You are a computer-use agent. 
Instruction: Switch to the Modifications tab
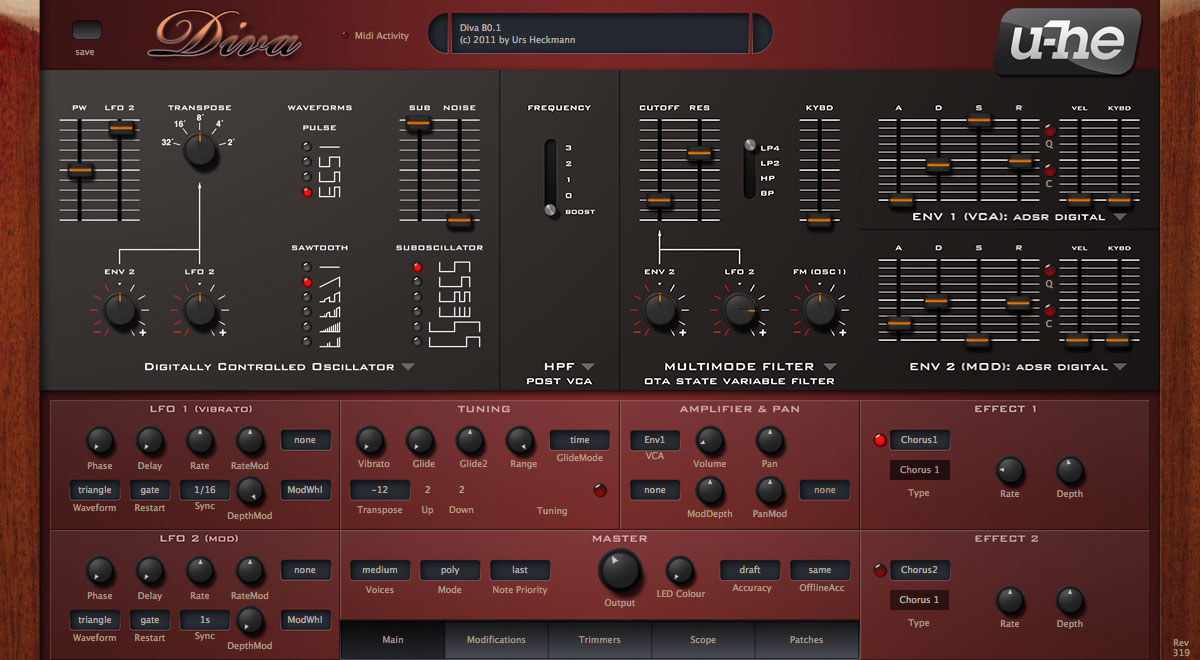496,640
